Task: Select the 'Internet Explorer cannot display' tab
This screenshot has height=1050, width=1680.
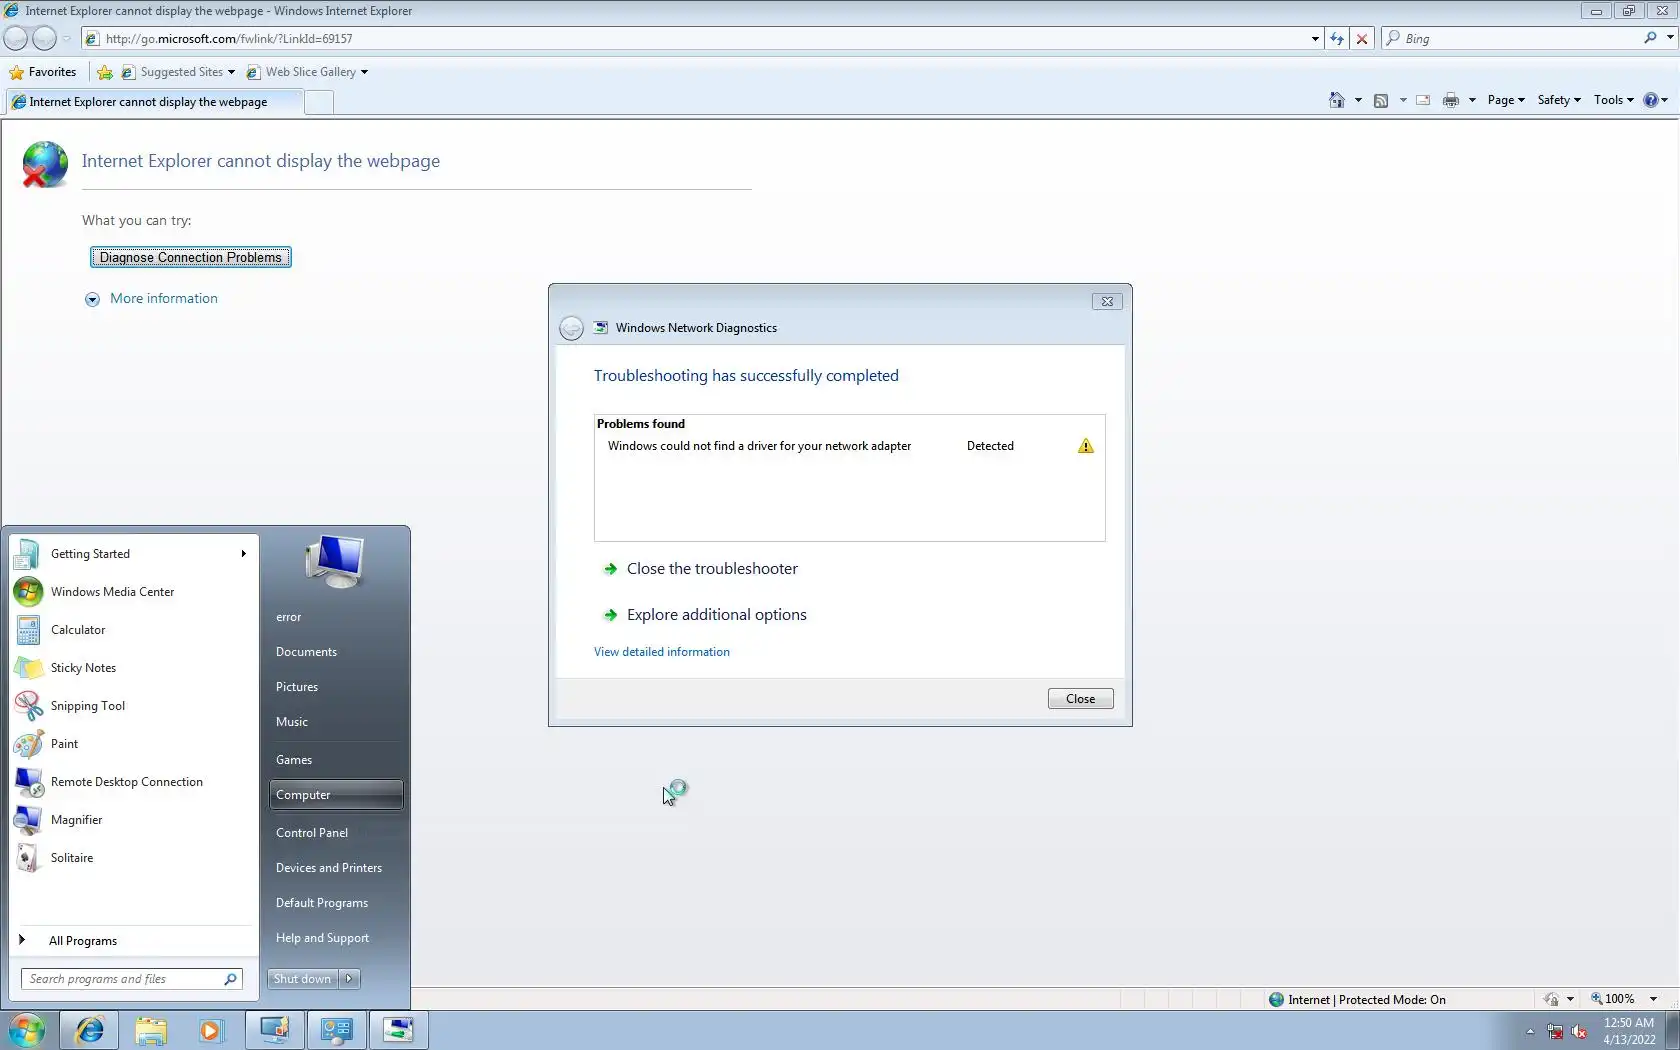Action: [153, 102]
